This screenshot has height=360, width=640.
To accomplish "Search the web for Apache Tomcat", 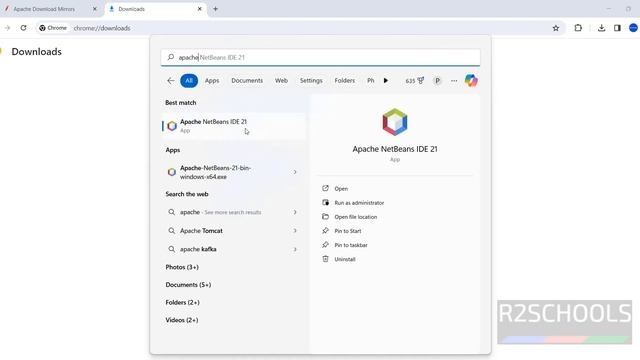I will (201, 231).
